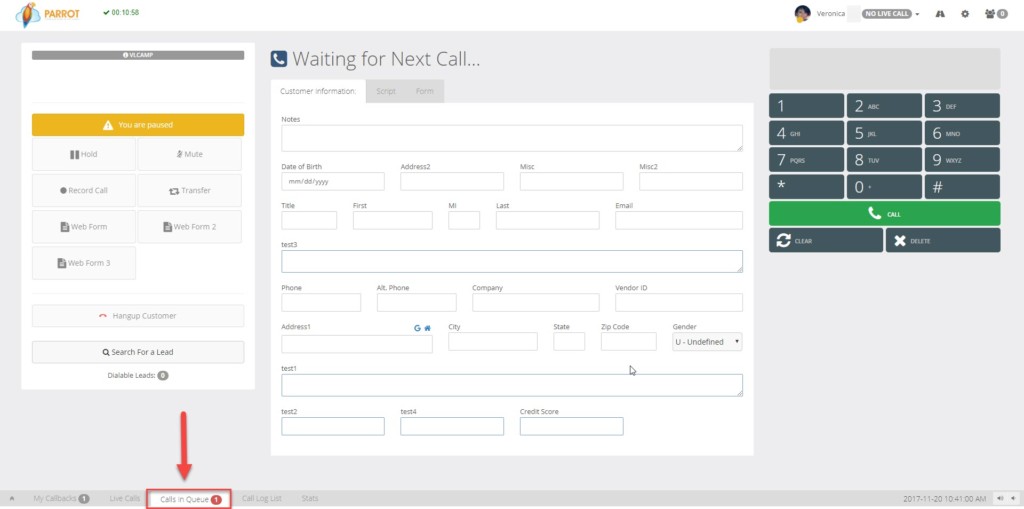The width and height of the screenshot is (1024, 509).
Task: Open the Gender dropdown
Action: [707, 342]
